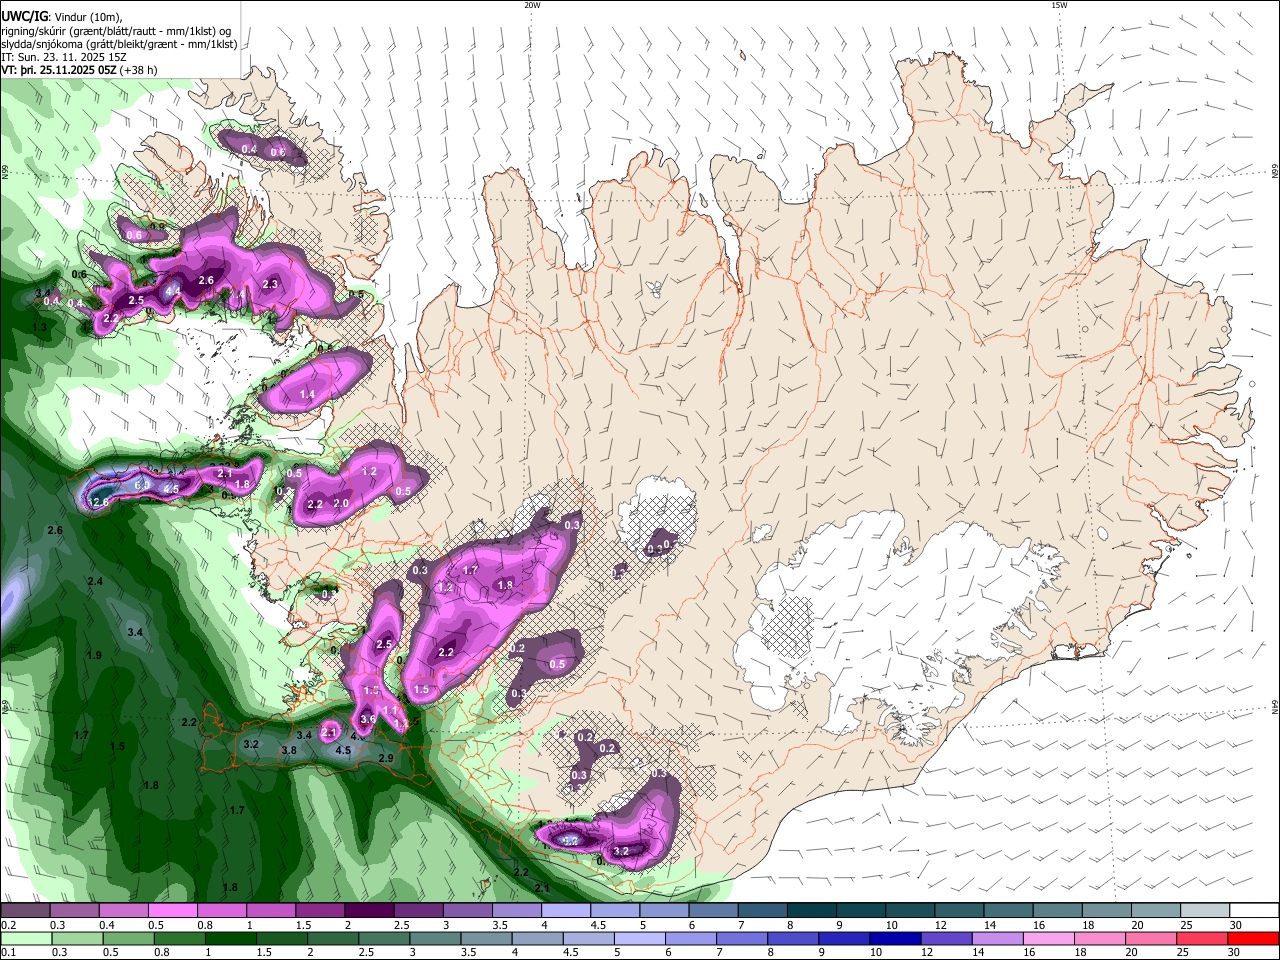This screenshot has height=960, width=1280.
Task: Pick the medium green 0.5 rain legend swatch
Action: [x=126, y=939]
